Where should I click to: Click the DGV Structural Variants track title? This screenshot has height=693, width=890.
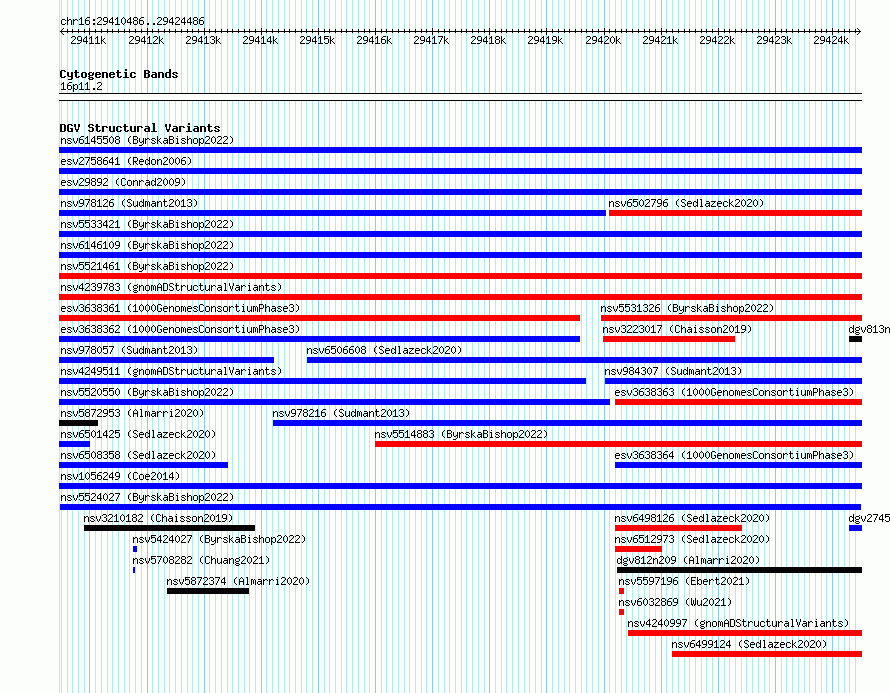point(140,128)
